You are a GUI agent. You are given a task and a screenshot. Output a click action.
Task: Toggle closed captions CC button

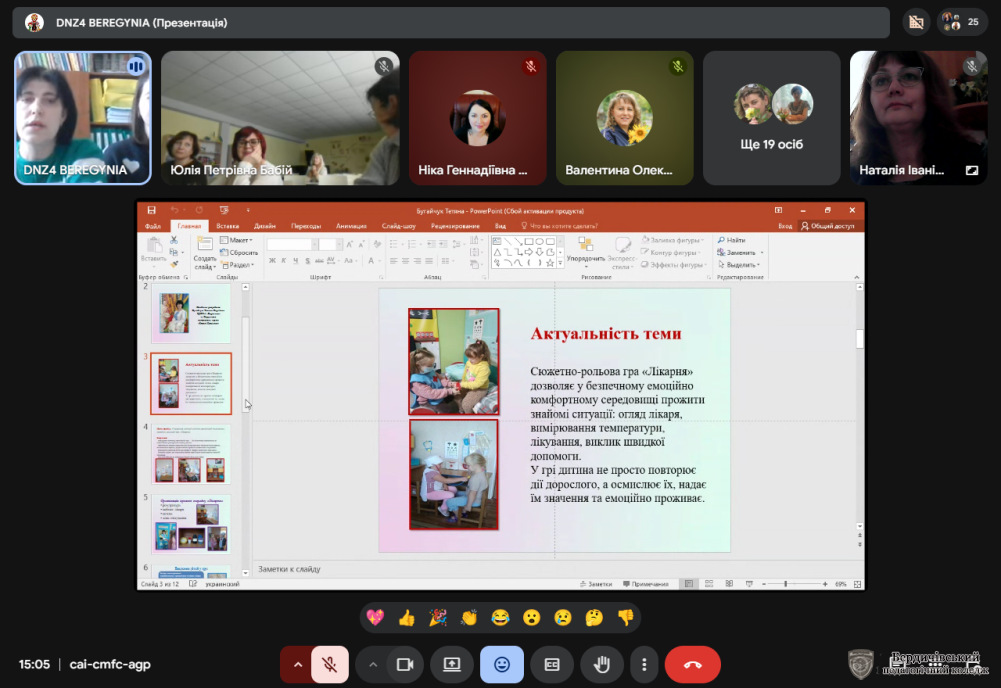tap(552, 664)
